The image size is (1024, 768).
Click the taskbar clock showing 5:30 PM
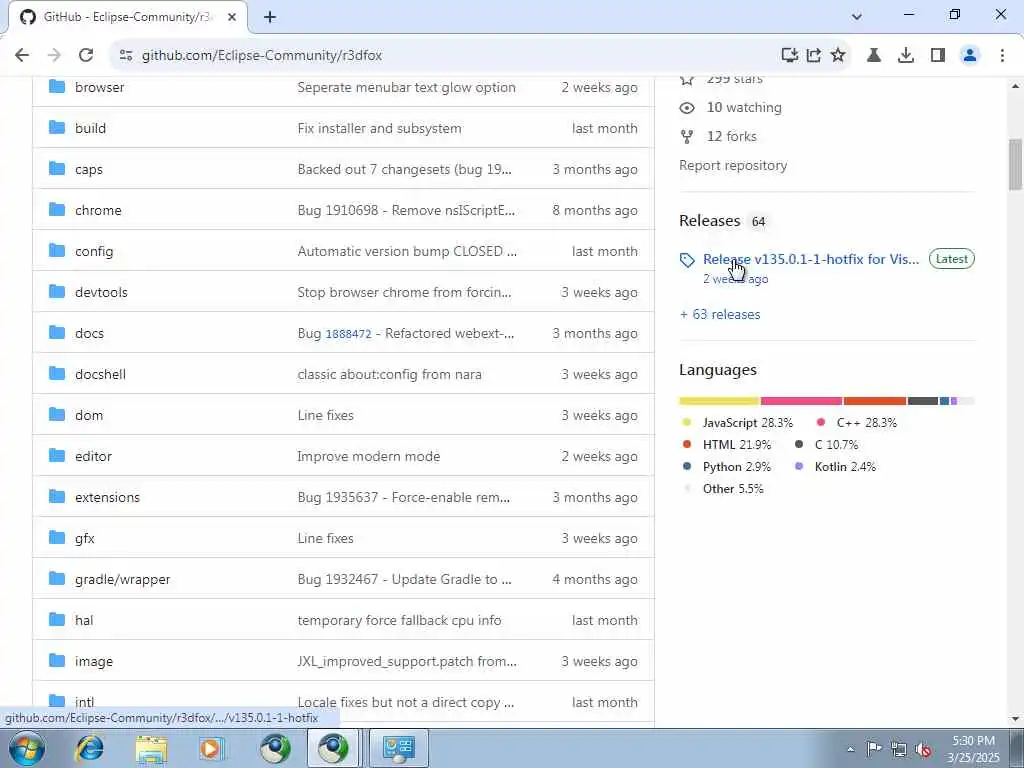(973, 749)
